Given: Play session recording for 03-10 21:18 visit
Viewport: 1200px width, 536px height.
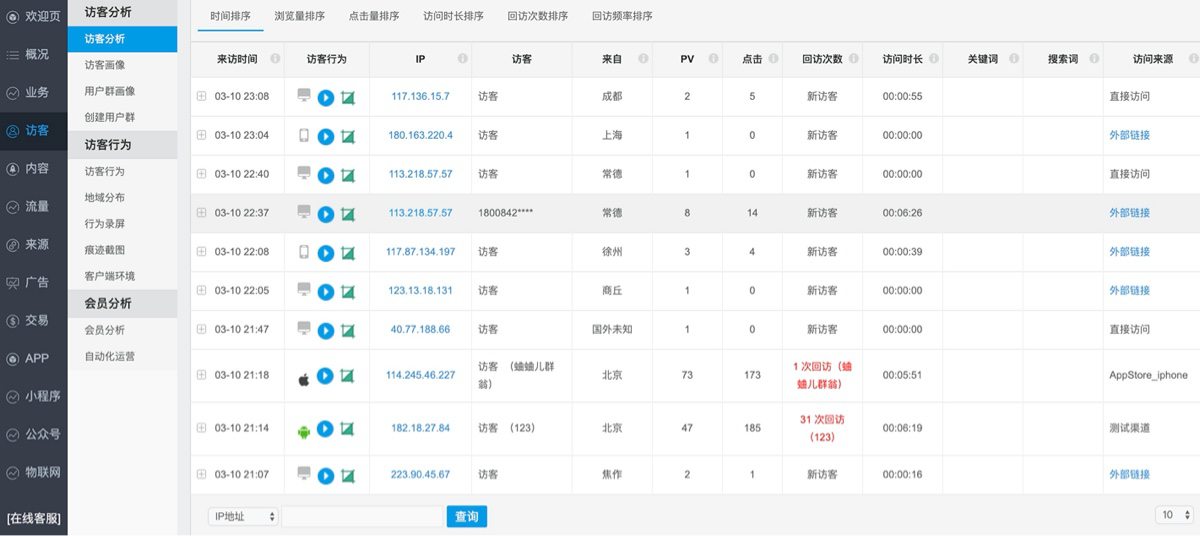Looking at the screenshot, I should [x=325, y=376].
